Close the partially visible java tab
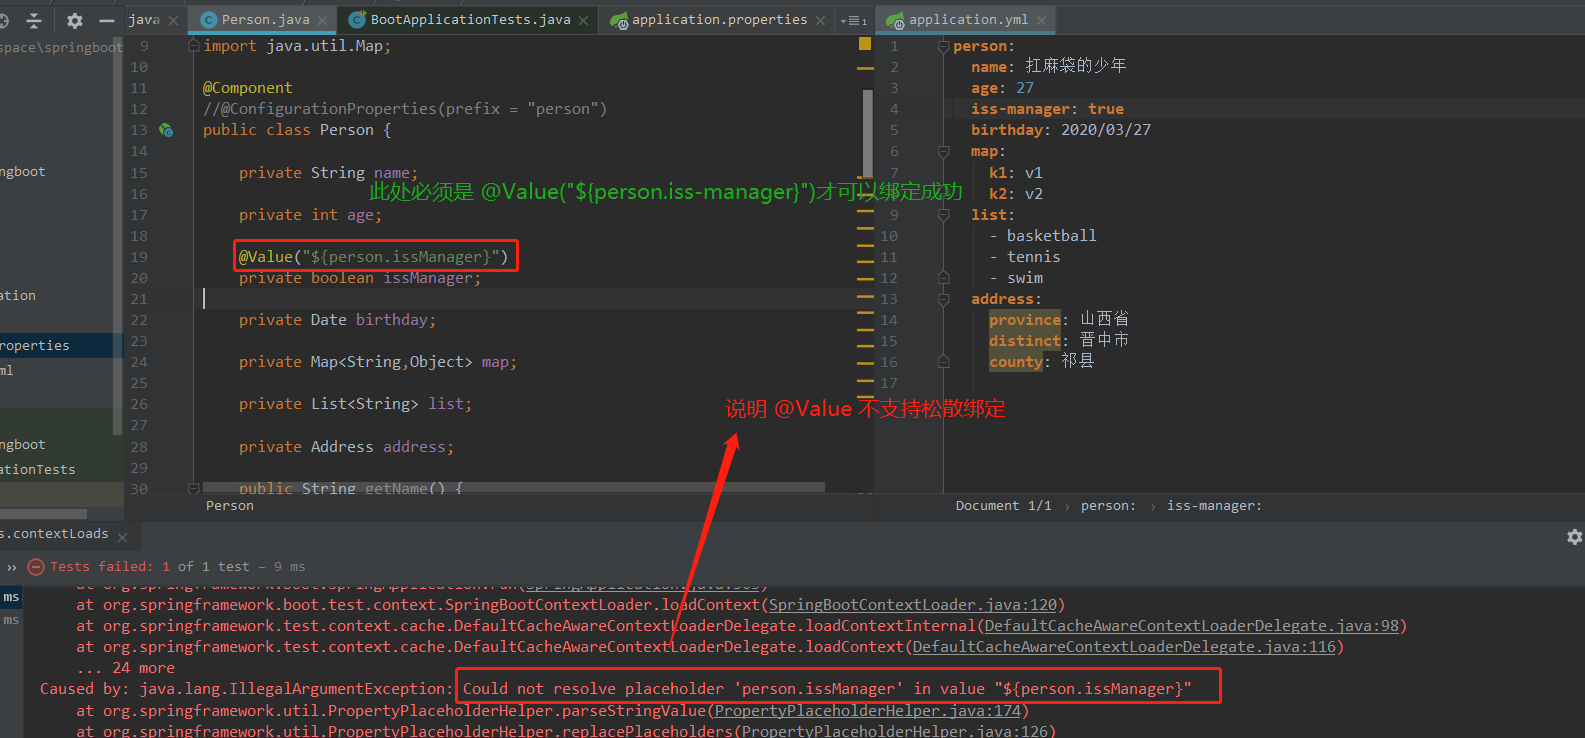 [x=174, y=20]
